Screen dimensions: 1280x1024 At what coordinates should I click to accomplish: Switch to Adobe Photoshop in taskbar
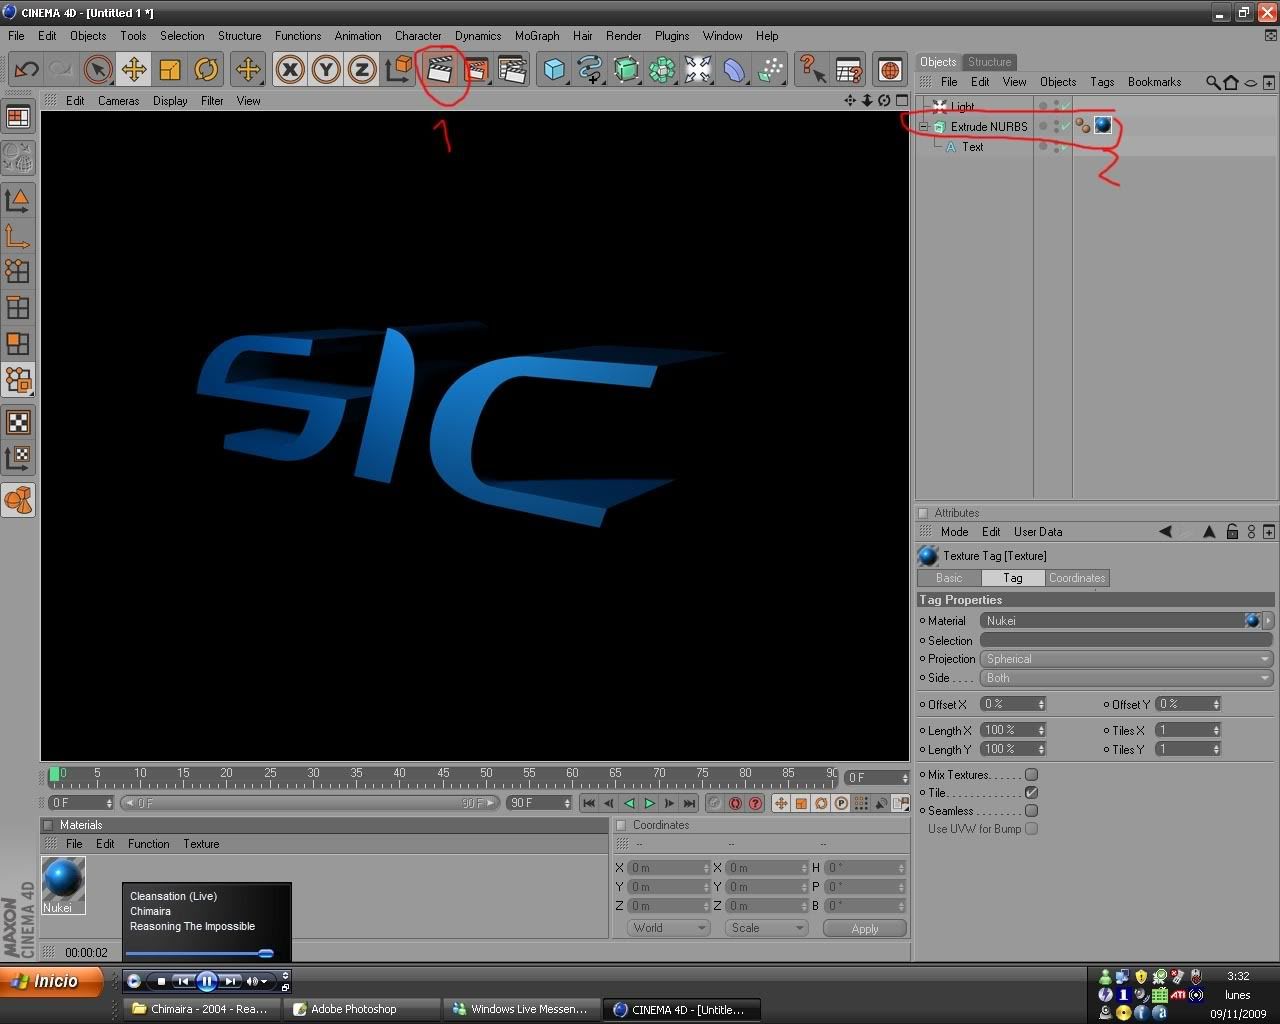pyautogui.click(x=361, y=1009)
